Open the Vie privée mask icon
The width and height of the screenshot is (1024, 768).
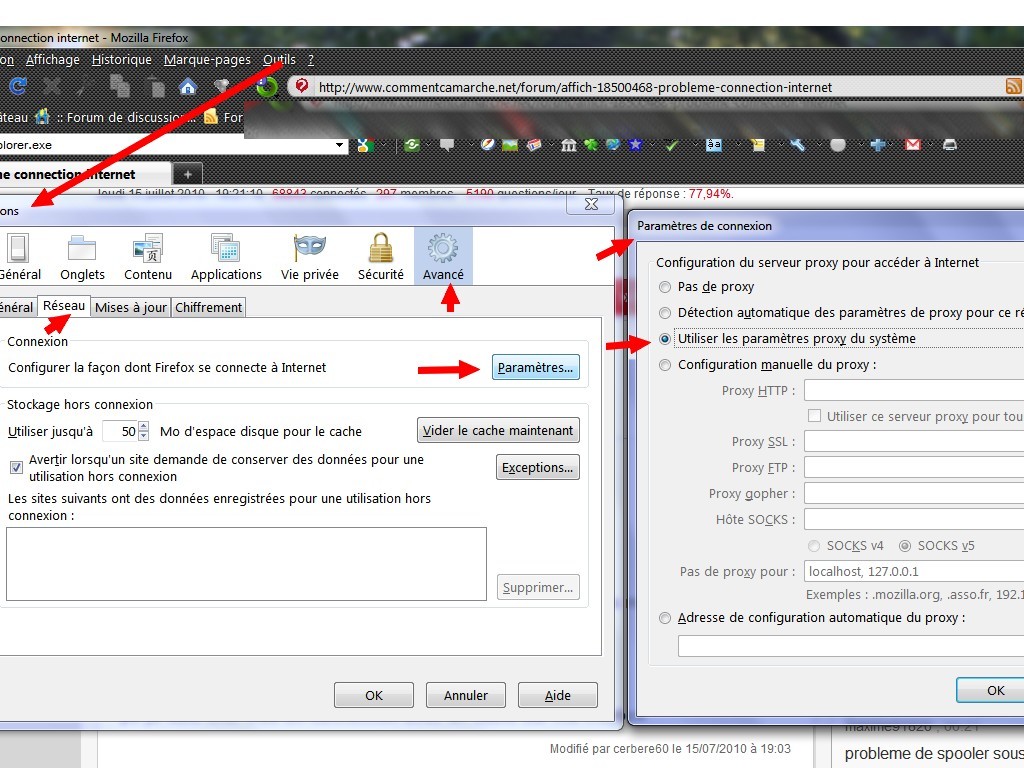309,256
